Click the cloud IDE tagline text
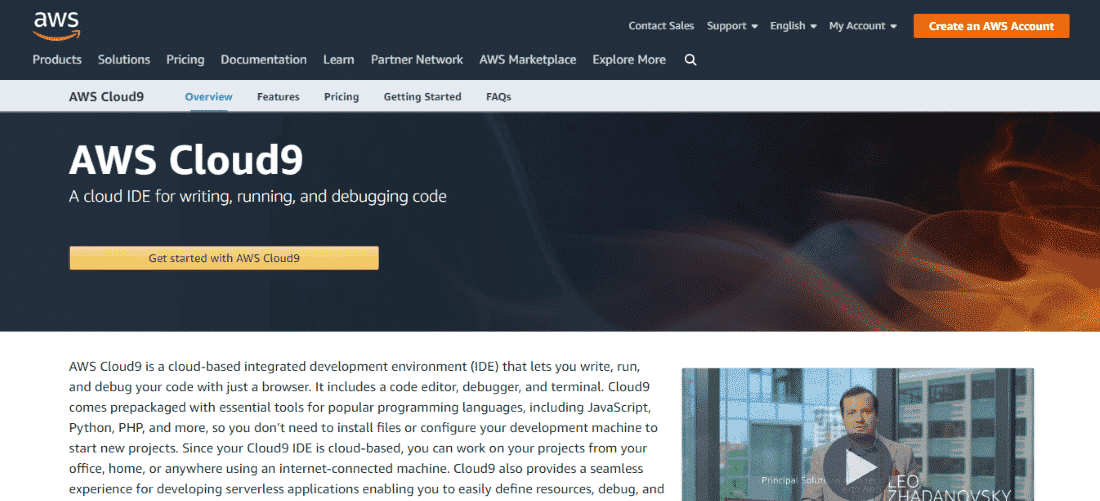The width and height of the screenshot is (1100, 501). [257, 196]
